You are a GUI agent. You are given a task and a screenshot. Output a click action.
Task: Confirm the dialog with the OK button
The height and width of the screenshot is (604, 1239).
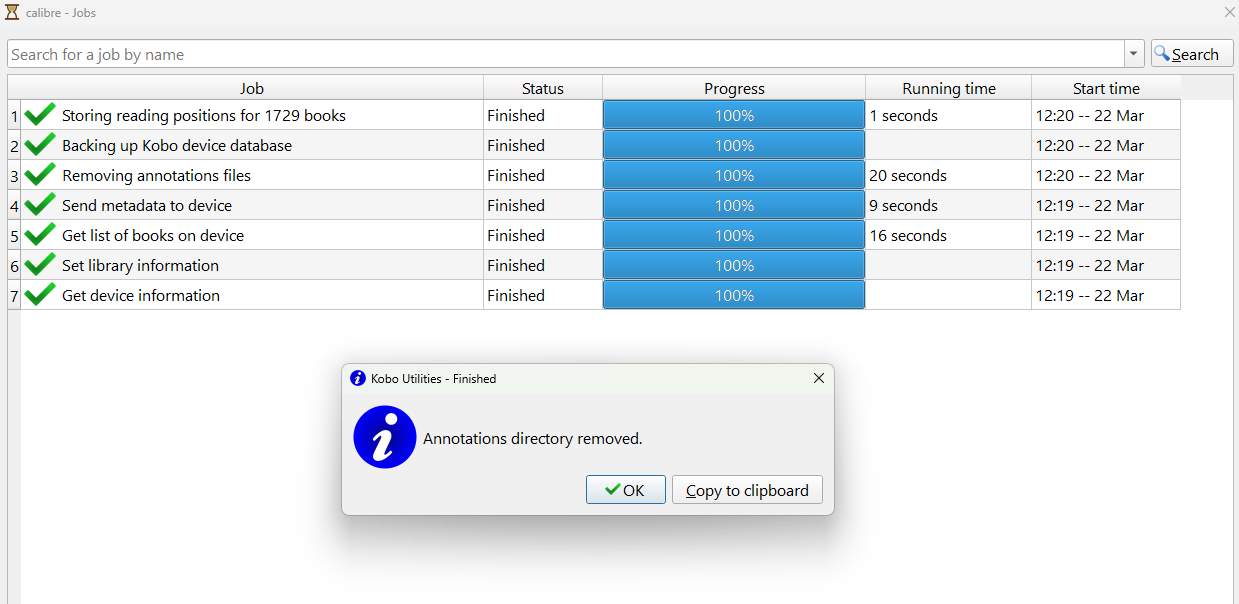click(x=626, y=490)
